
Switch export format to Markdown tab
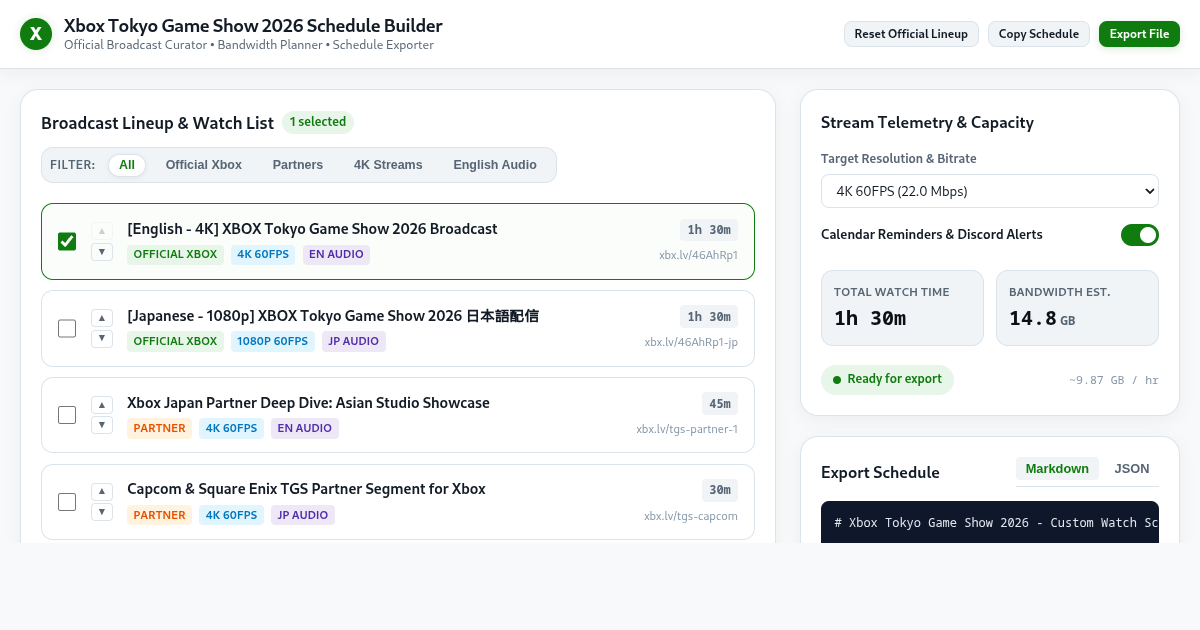pos(1057,469)
